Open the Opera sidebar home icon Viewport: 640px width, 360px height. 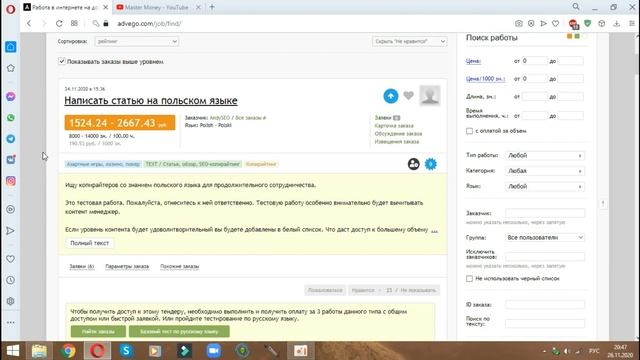pos(11,47)
